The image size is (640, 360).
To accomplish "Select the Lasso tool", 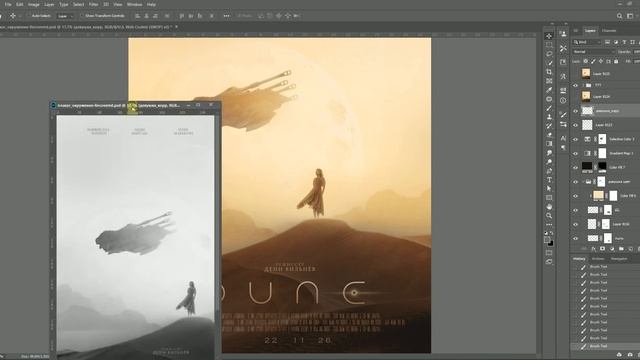I will point(549,54).
